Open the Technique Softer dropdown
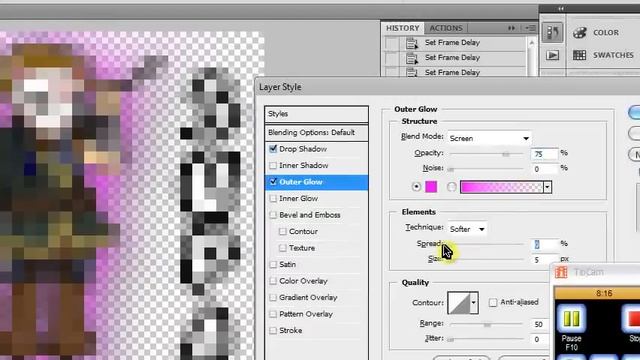 tap(467, 229)
